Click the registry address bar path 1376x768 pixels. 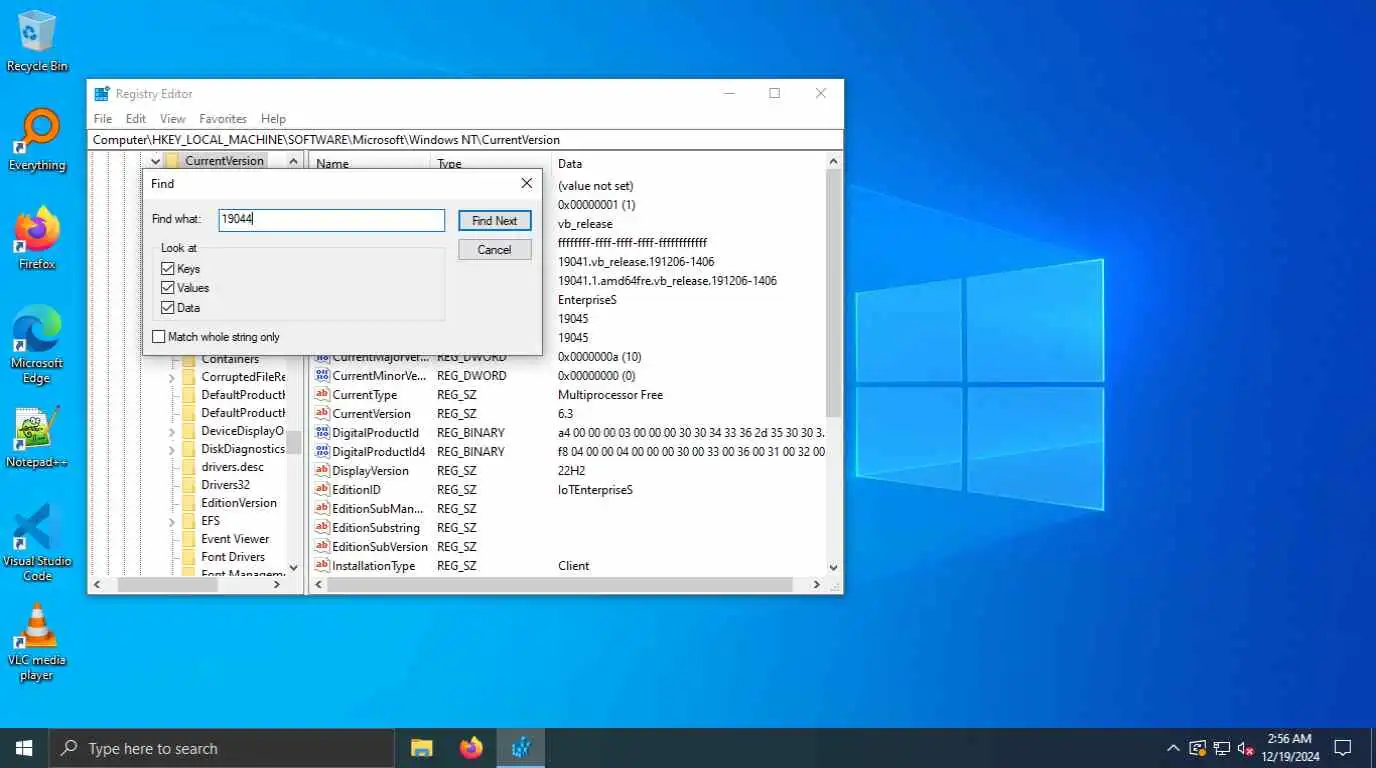[465, 140]
